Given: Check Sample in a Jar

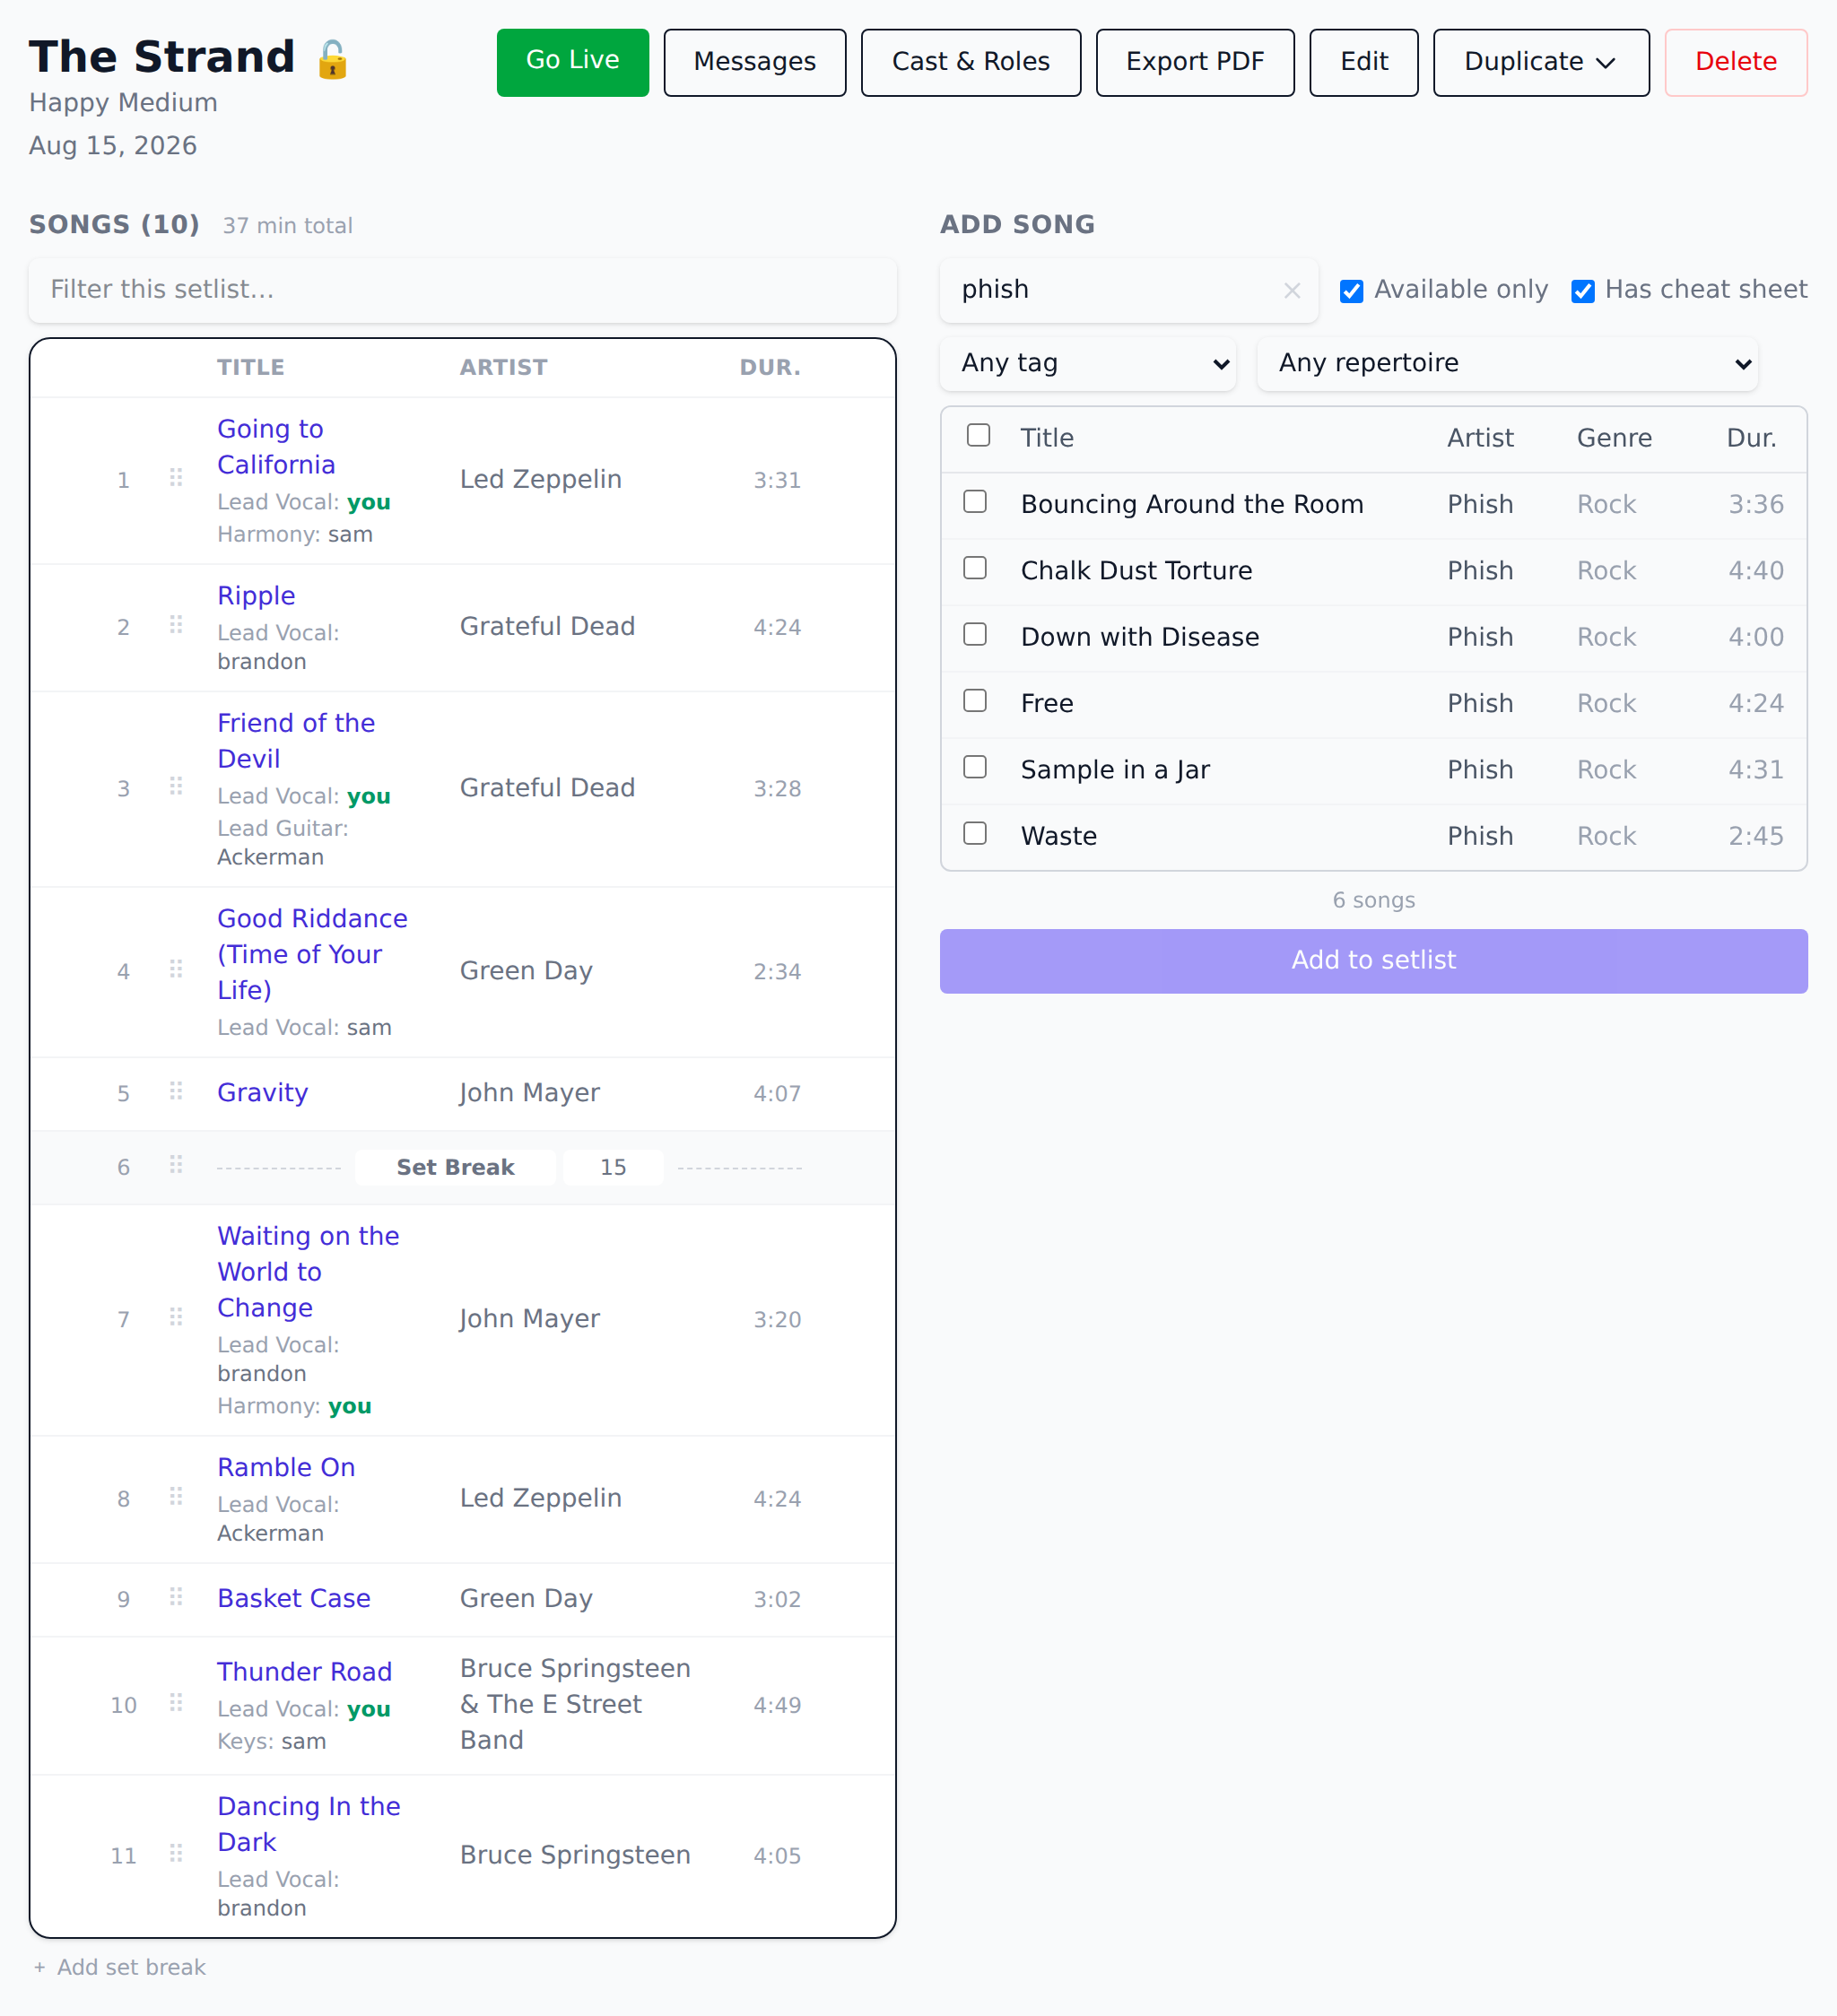Looking at the screenshot, I should tap(975, 767).
